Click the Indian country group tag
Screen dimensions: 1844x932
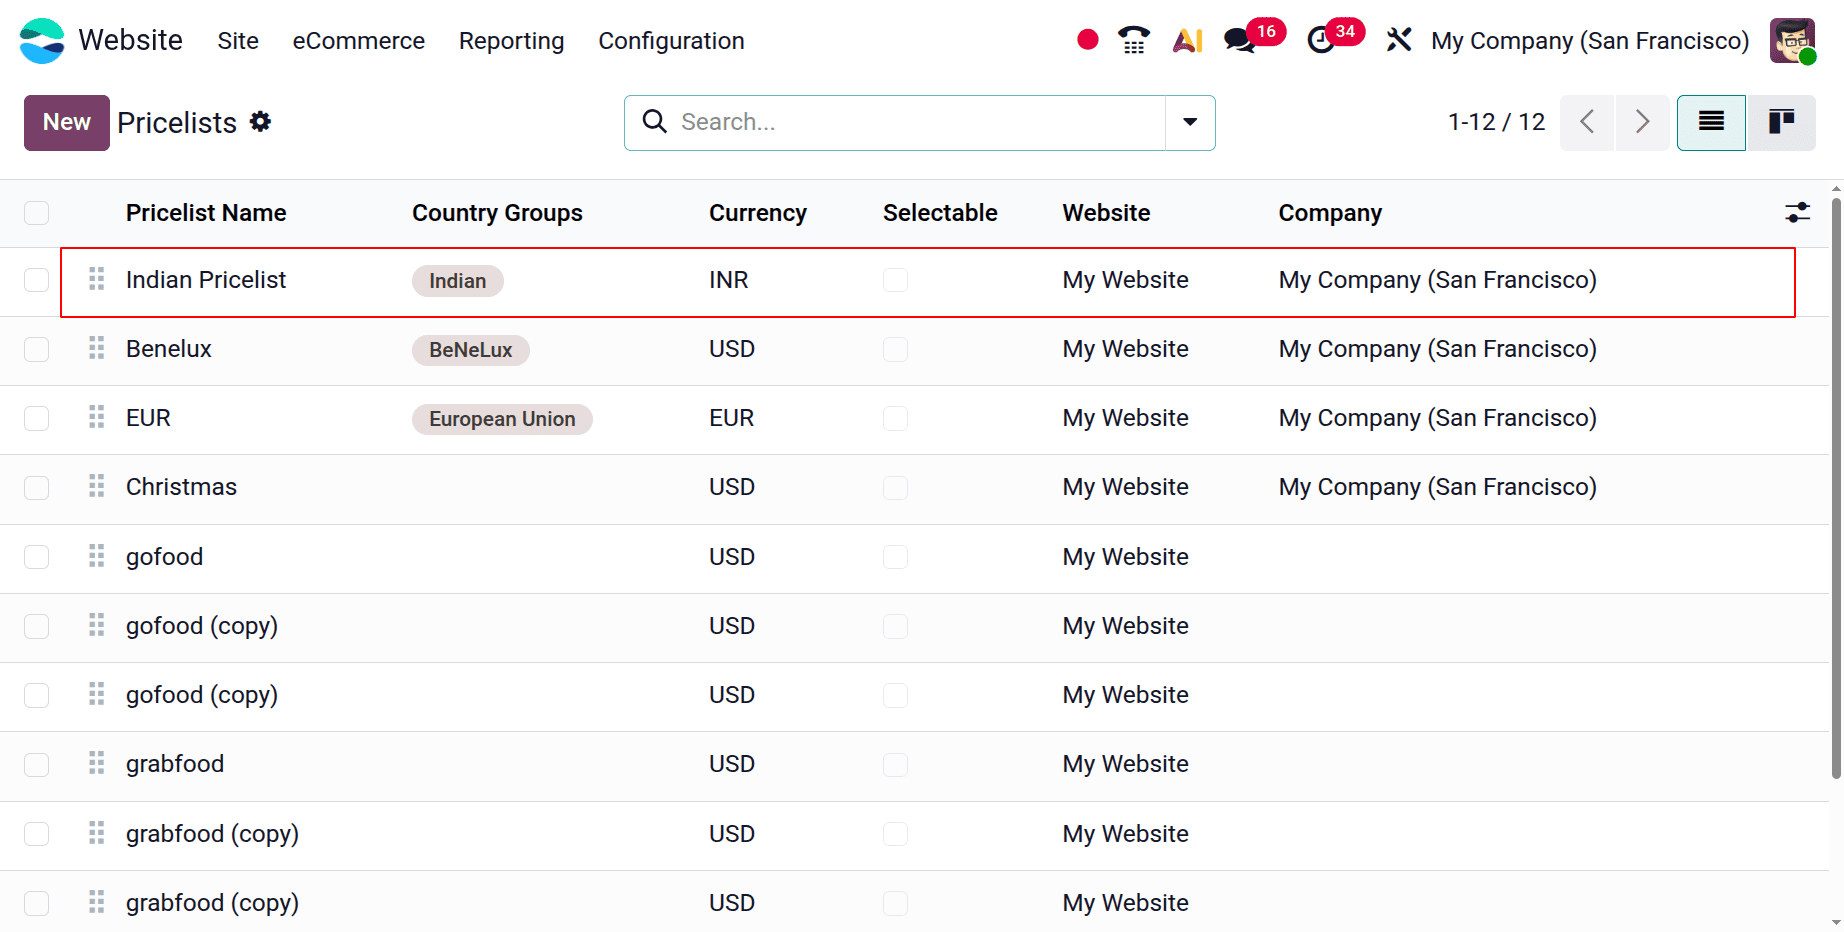458,281
